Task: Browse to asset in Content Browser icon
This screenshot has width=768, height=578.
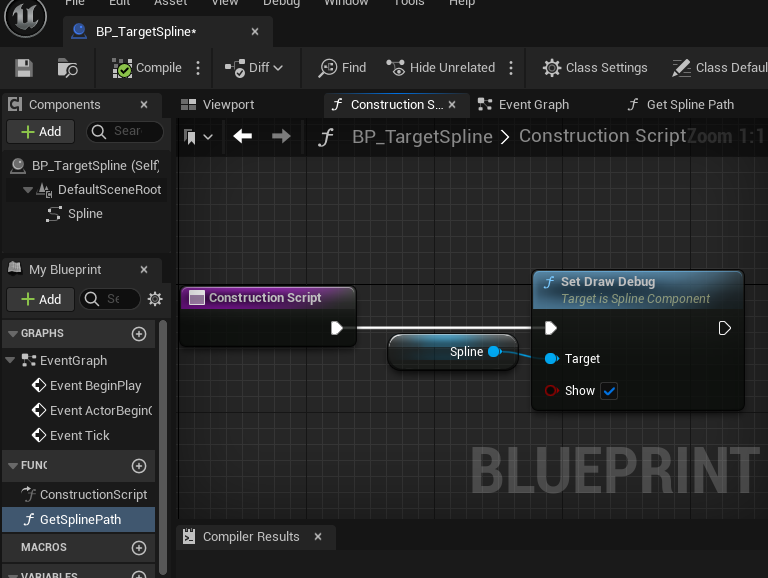Action: click(67, 68)
